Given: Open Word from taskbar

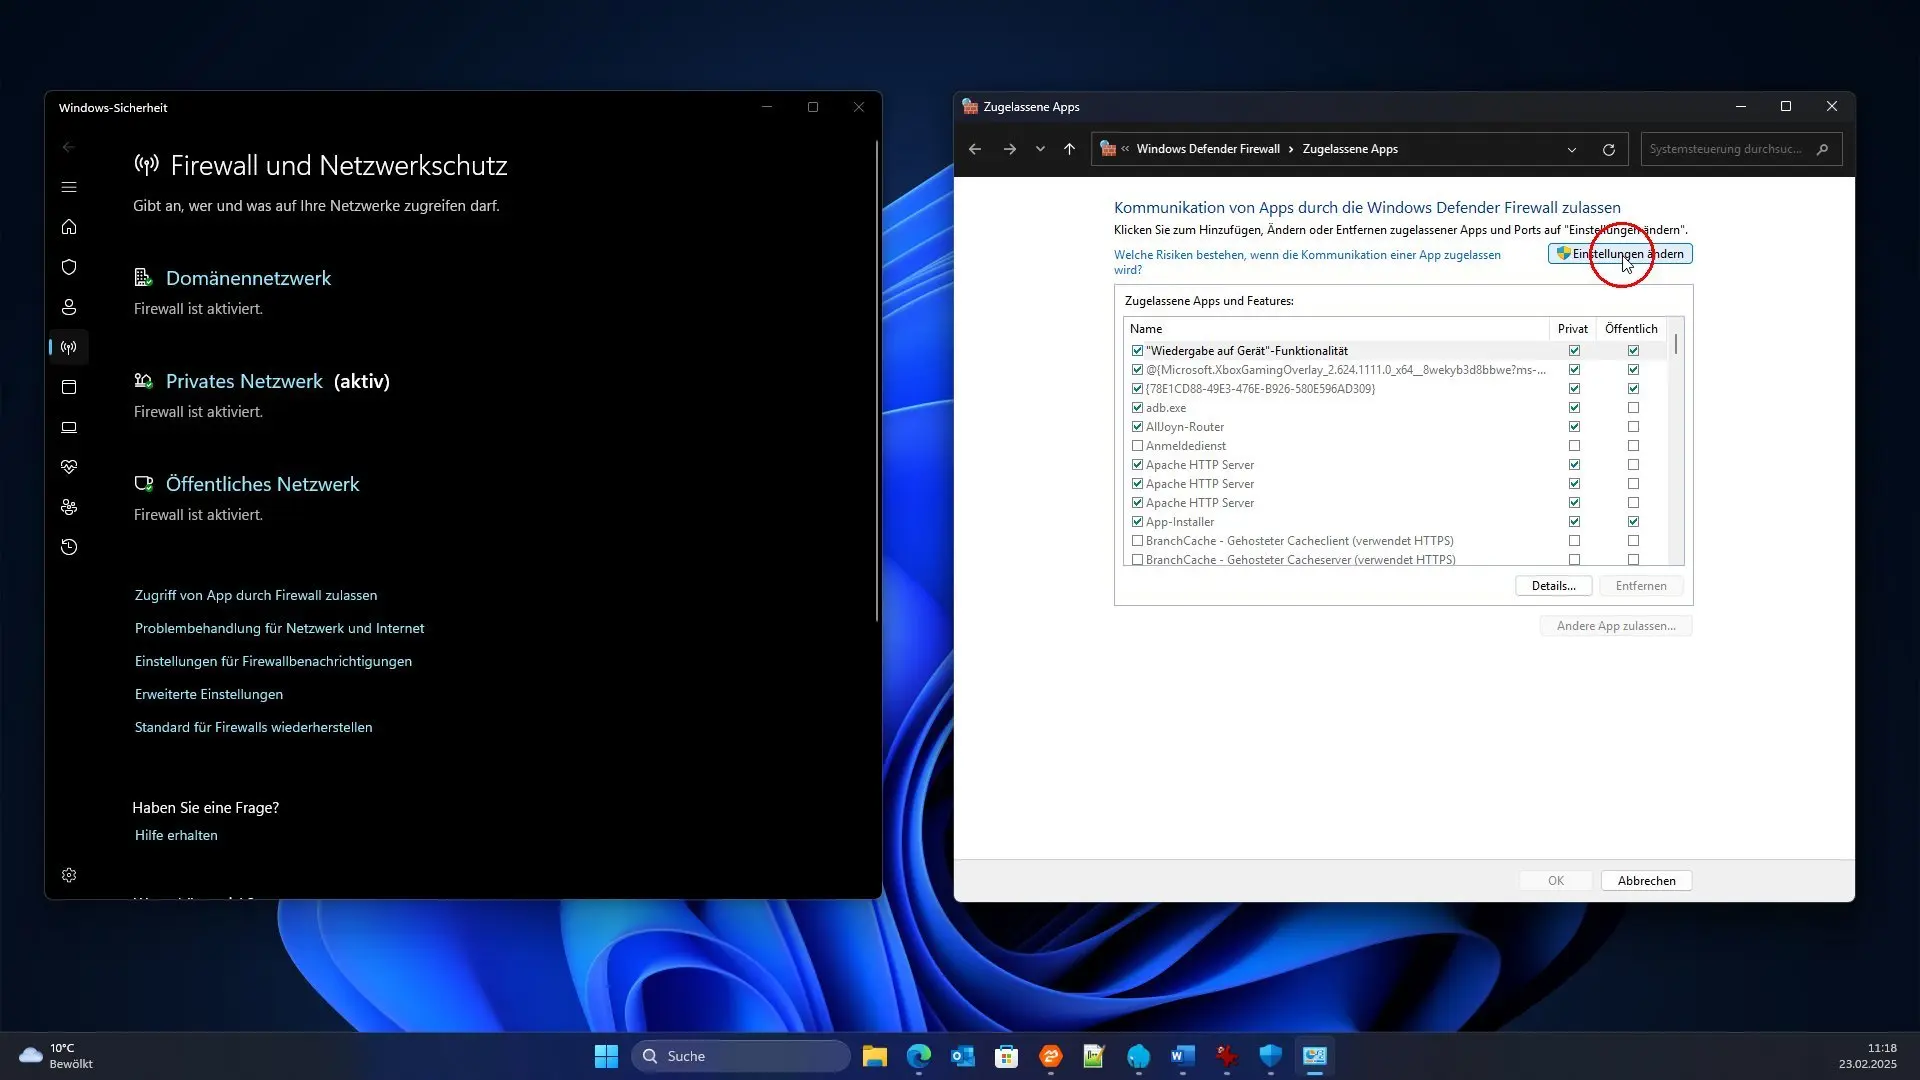Looking at the screenshot, I should tap(1183, 1056).
